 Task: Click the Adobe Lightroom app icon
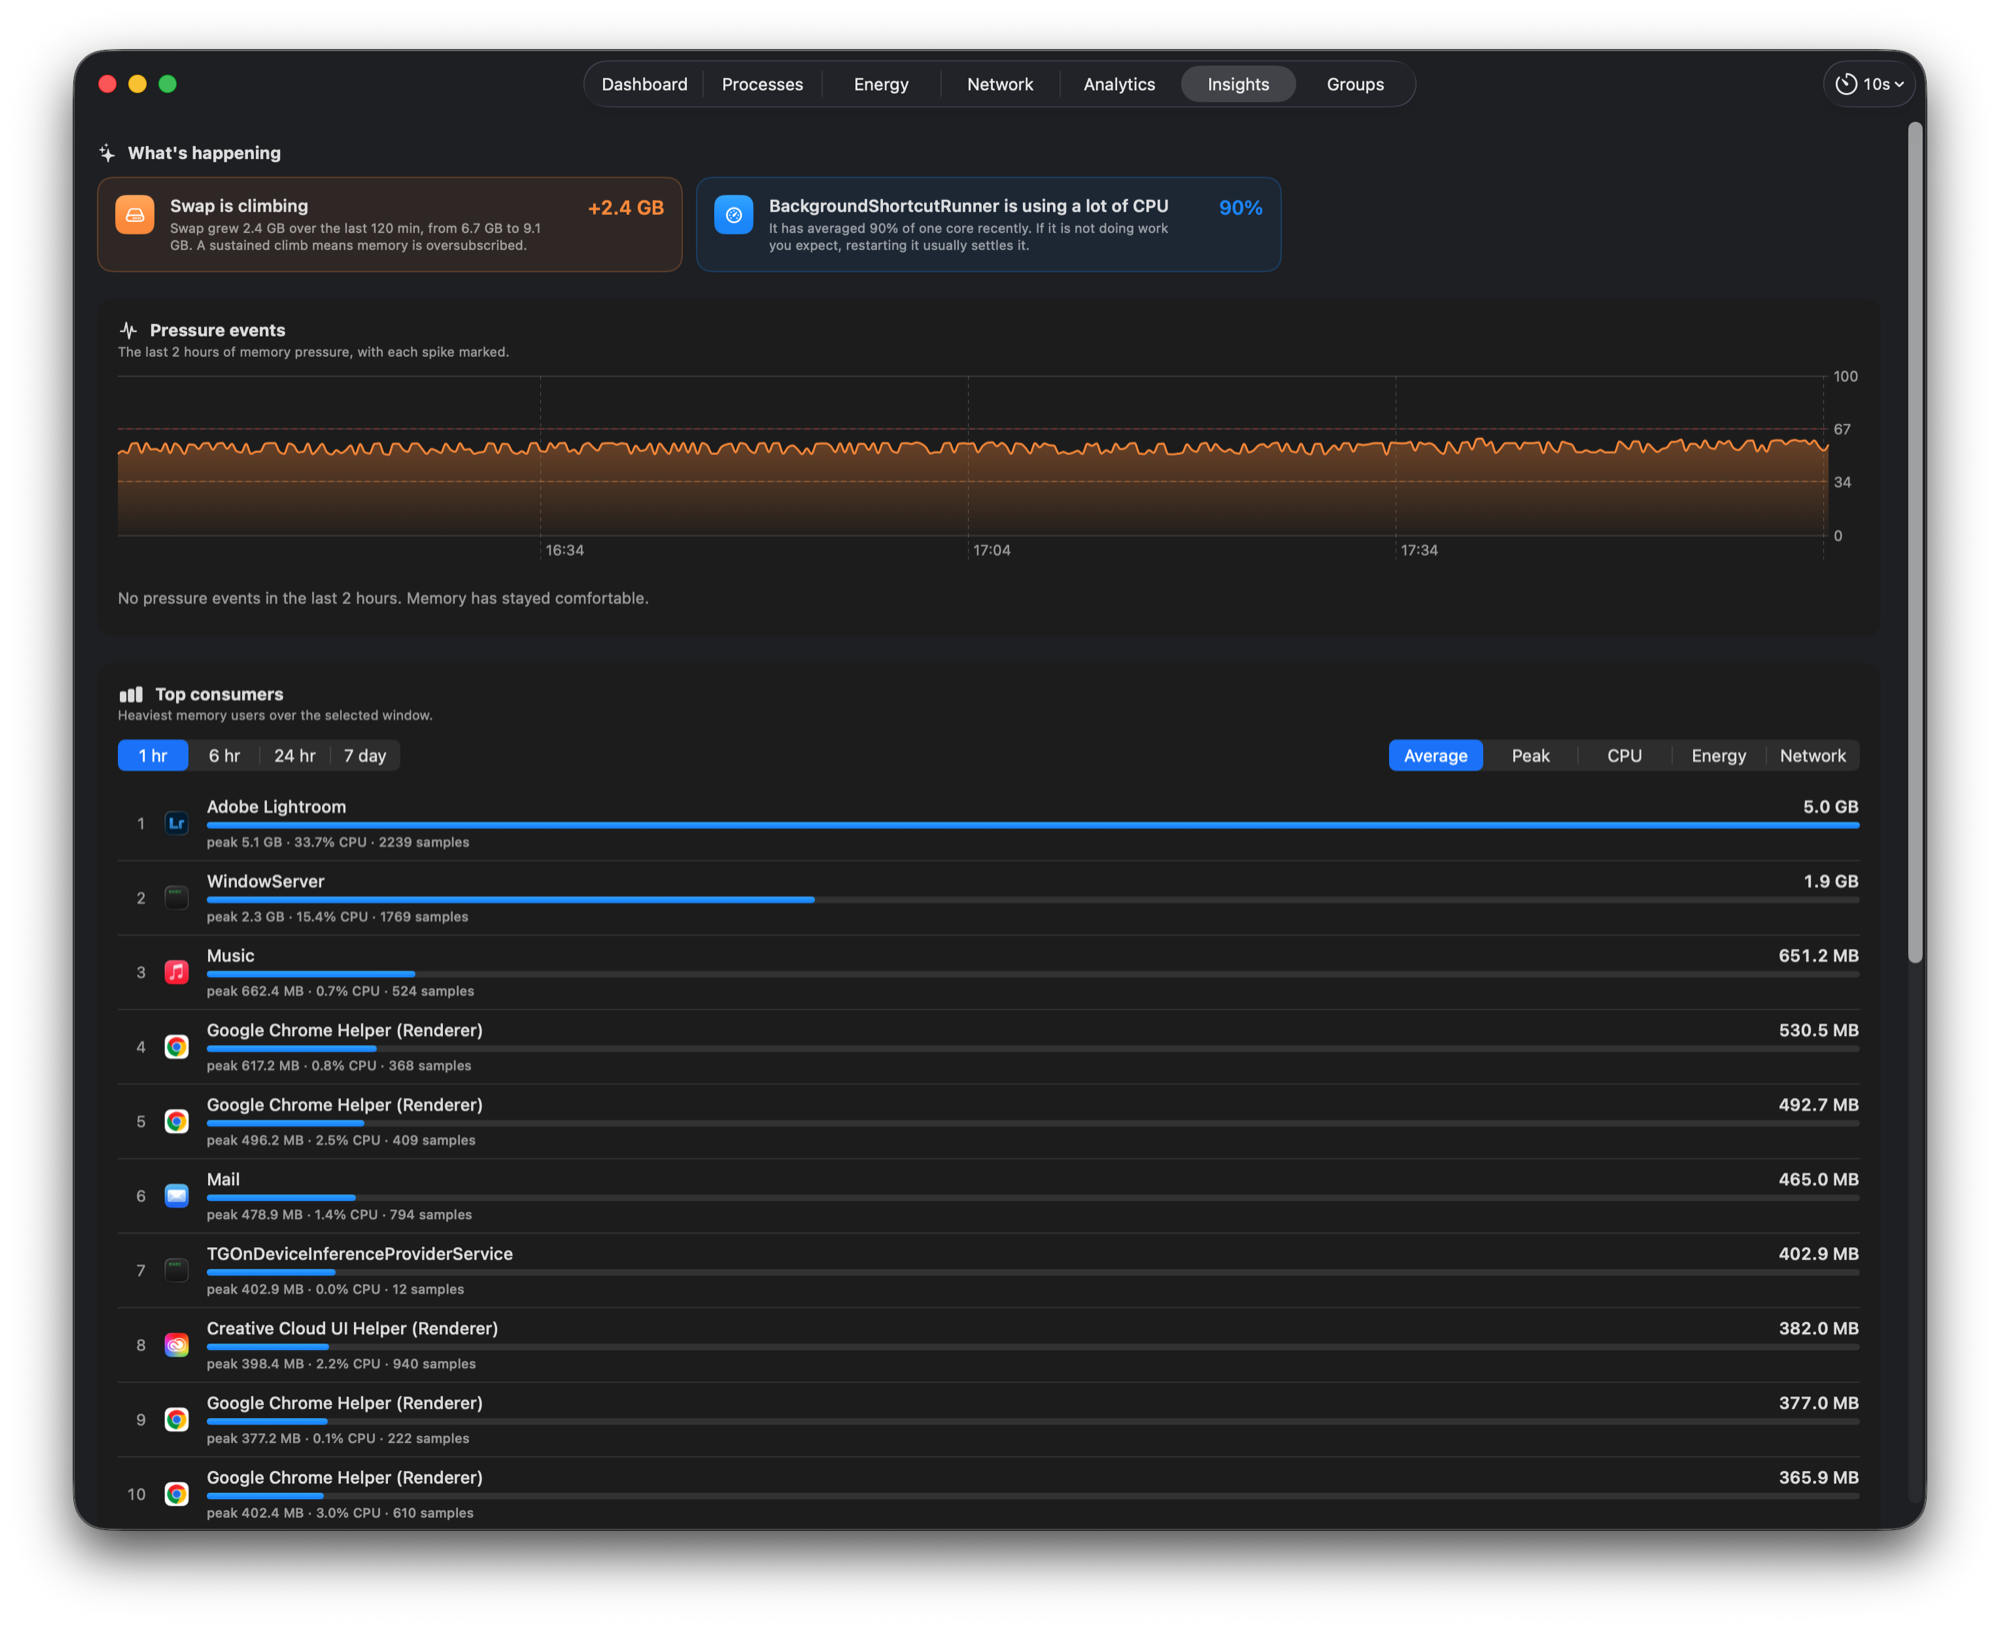click(177, 823)
